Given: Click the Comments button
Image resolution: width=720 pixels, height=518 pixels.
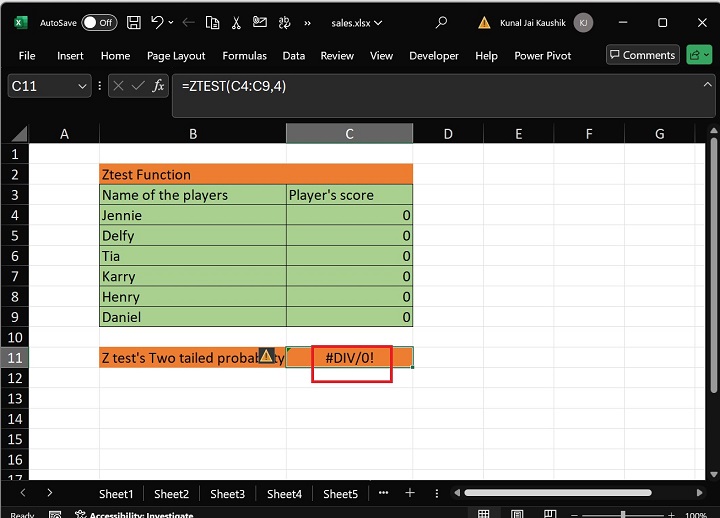Looking at the screenshot, I should [x=642, y=55].
